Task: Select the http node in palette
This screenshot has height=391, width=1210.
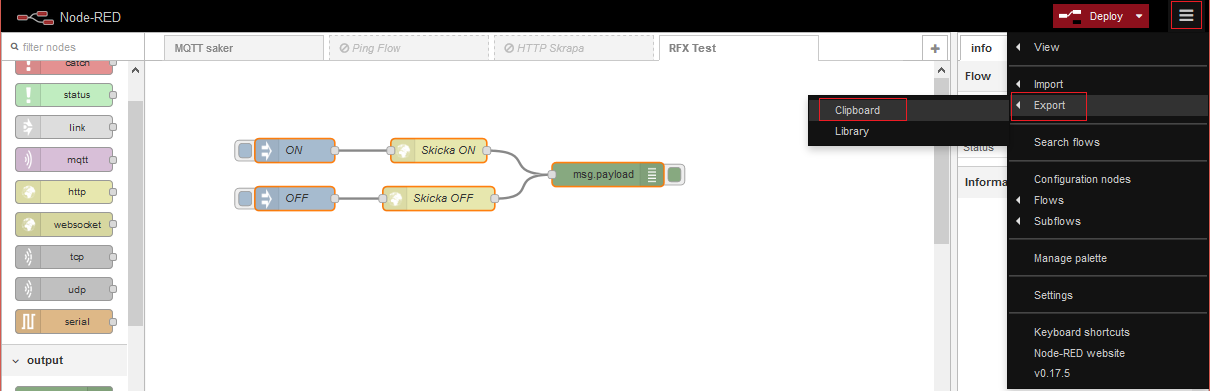Action: (x=64, y=192)
